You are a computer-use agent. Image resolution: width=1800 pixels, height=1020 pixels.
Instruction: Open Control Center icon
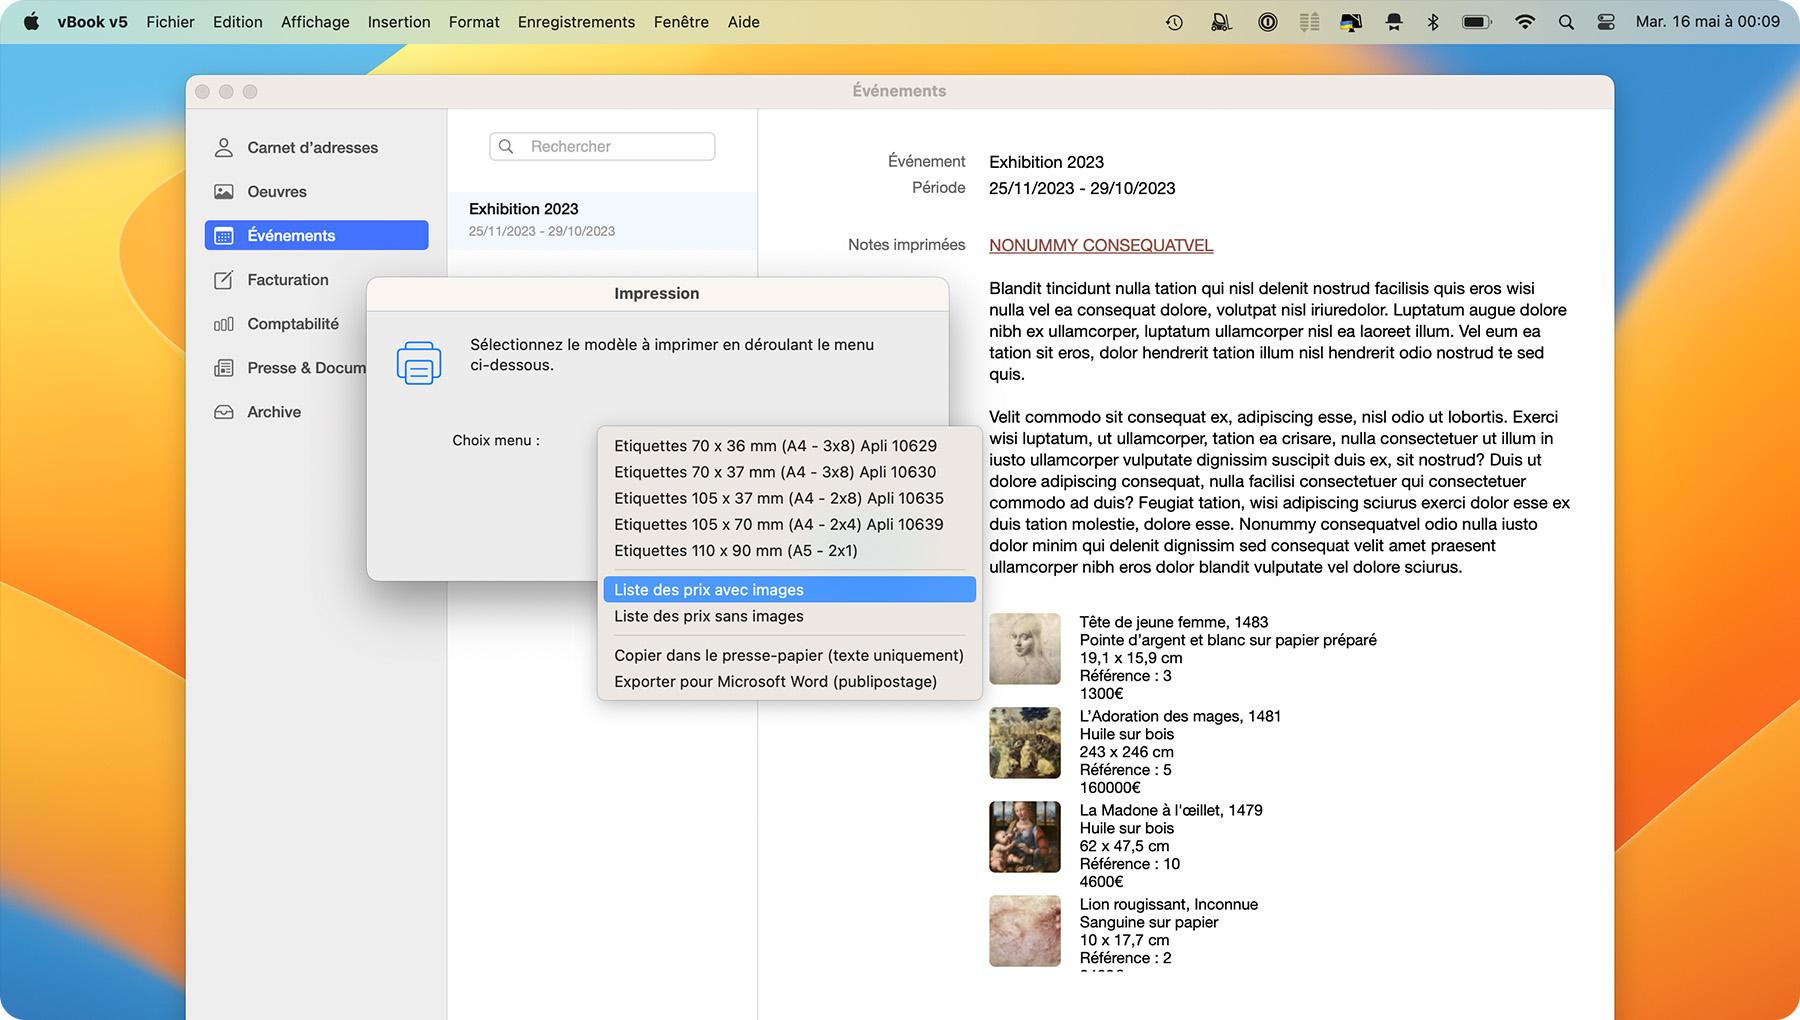(1606, 22)
